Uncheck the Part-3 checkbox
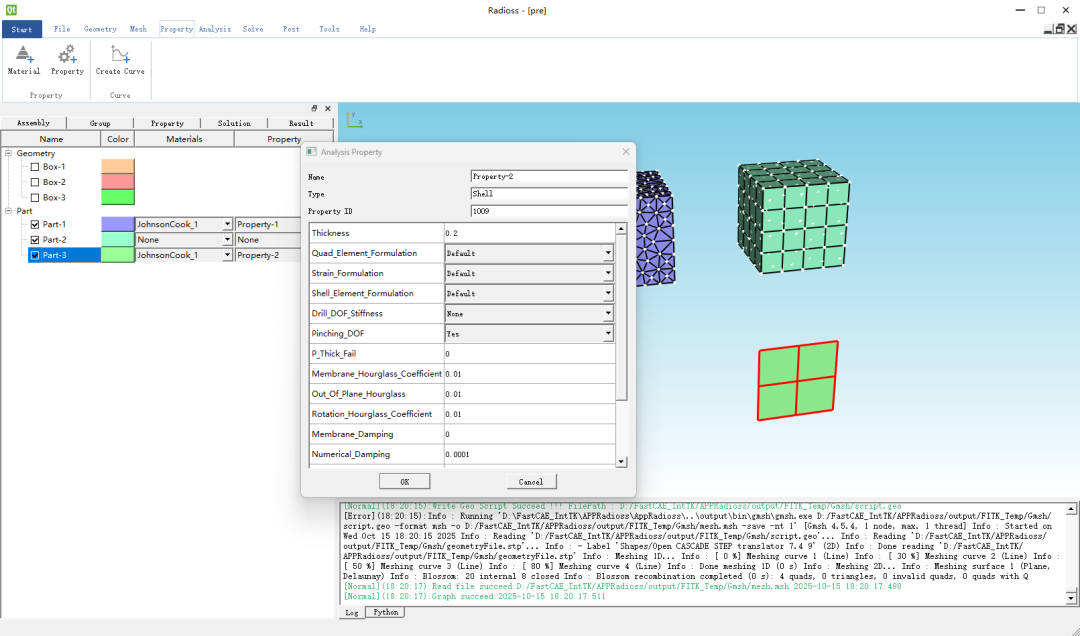This screenshot has width=1080, height=636. click(x=35, y=255)
